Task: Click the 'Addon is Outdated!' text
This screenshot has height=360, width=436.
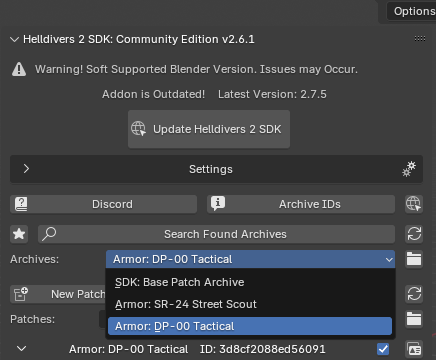Action: [153, 94]
